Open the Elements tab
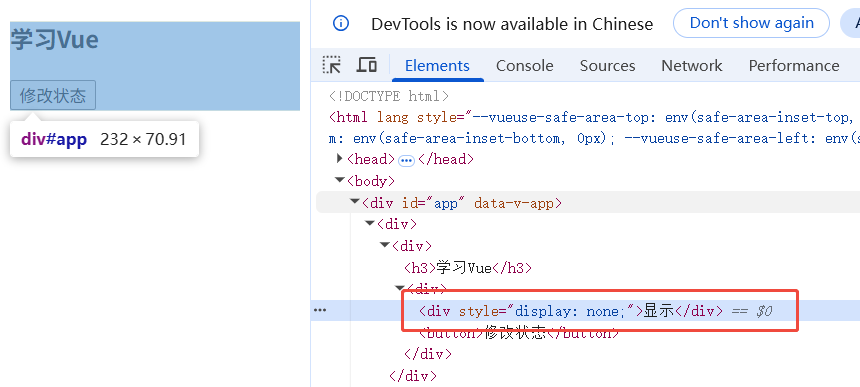 click(437, 66)
